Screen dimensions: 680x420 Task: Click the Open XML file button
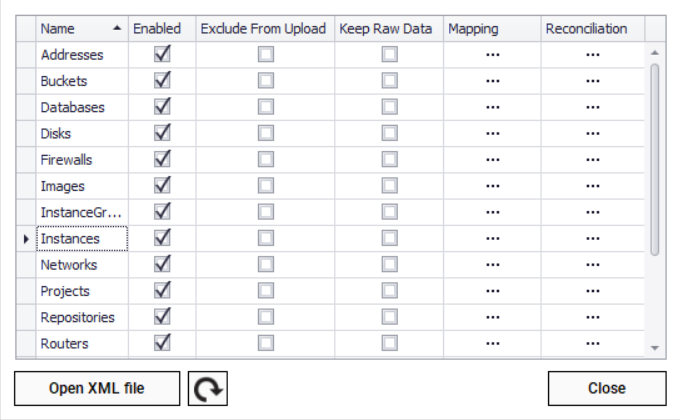coord(97,389)
